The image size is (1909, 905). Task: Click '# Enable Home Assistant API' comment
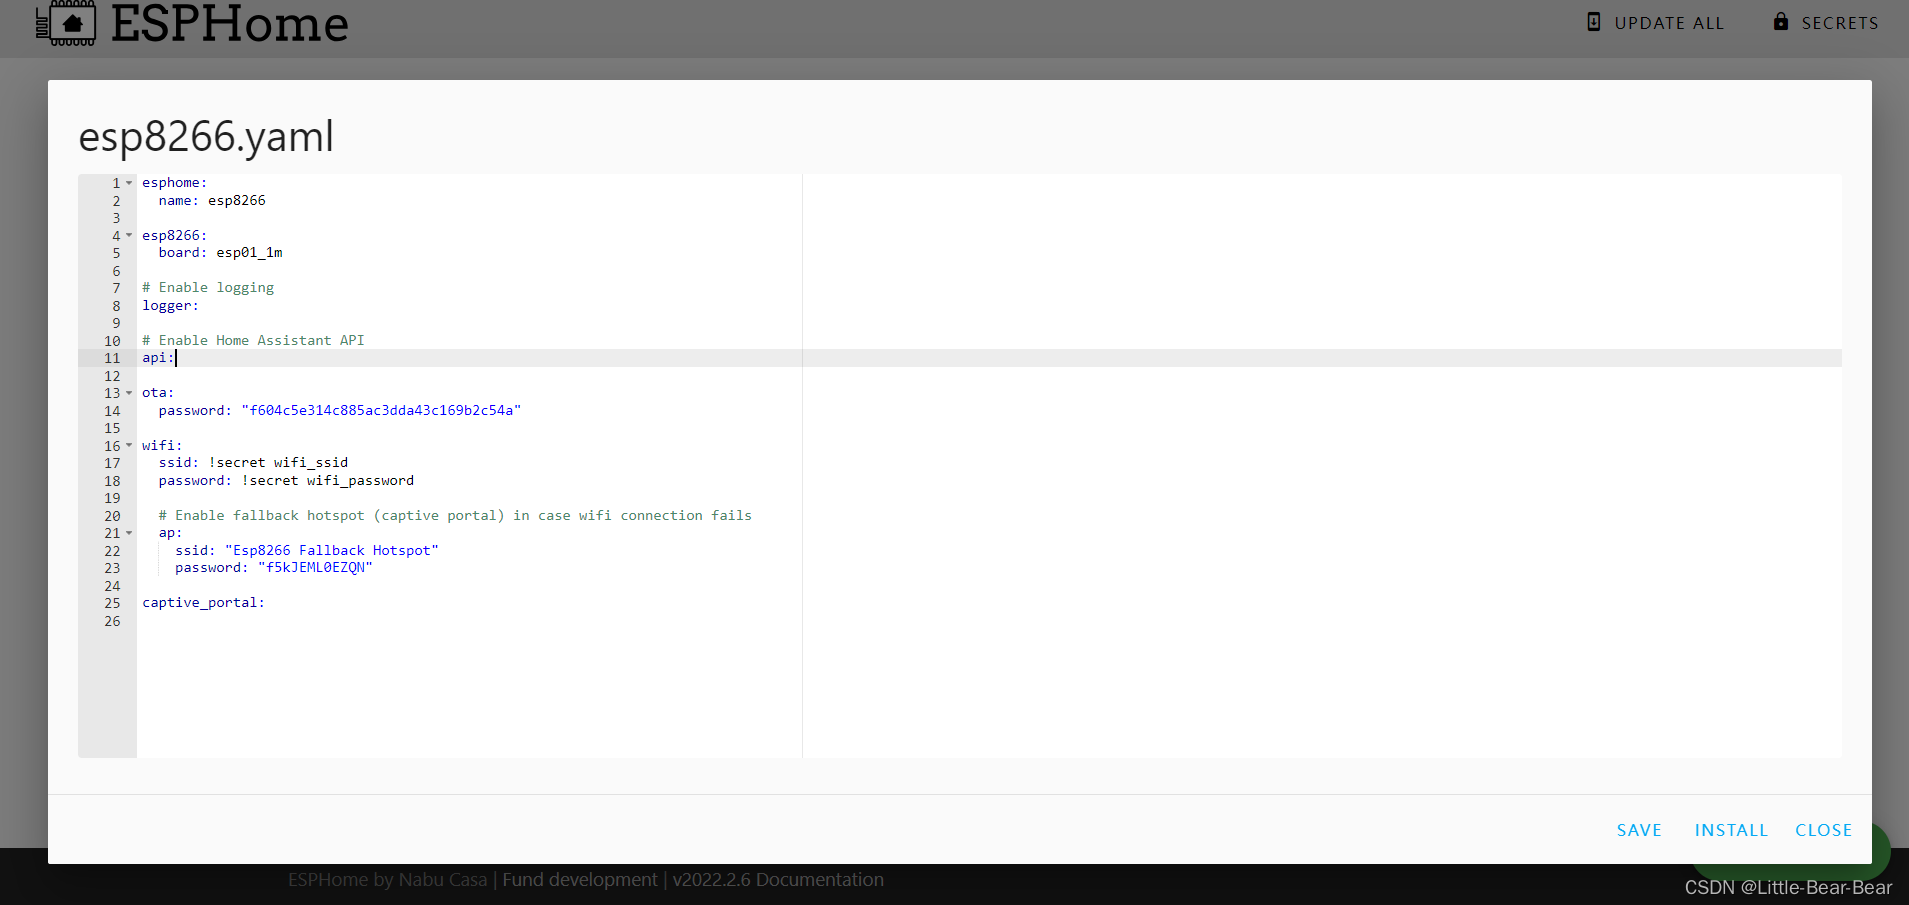(253, 341)
